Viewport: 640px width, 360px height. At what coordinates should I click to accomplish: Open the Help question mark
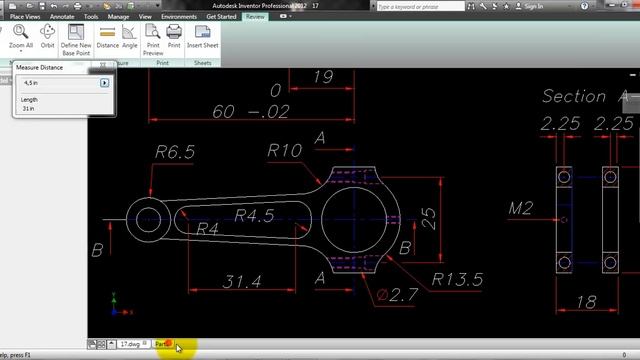584,6
